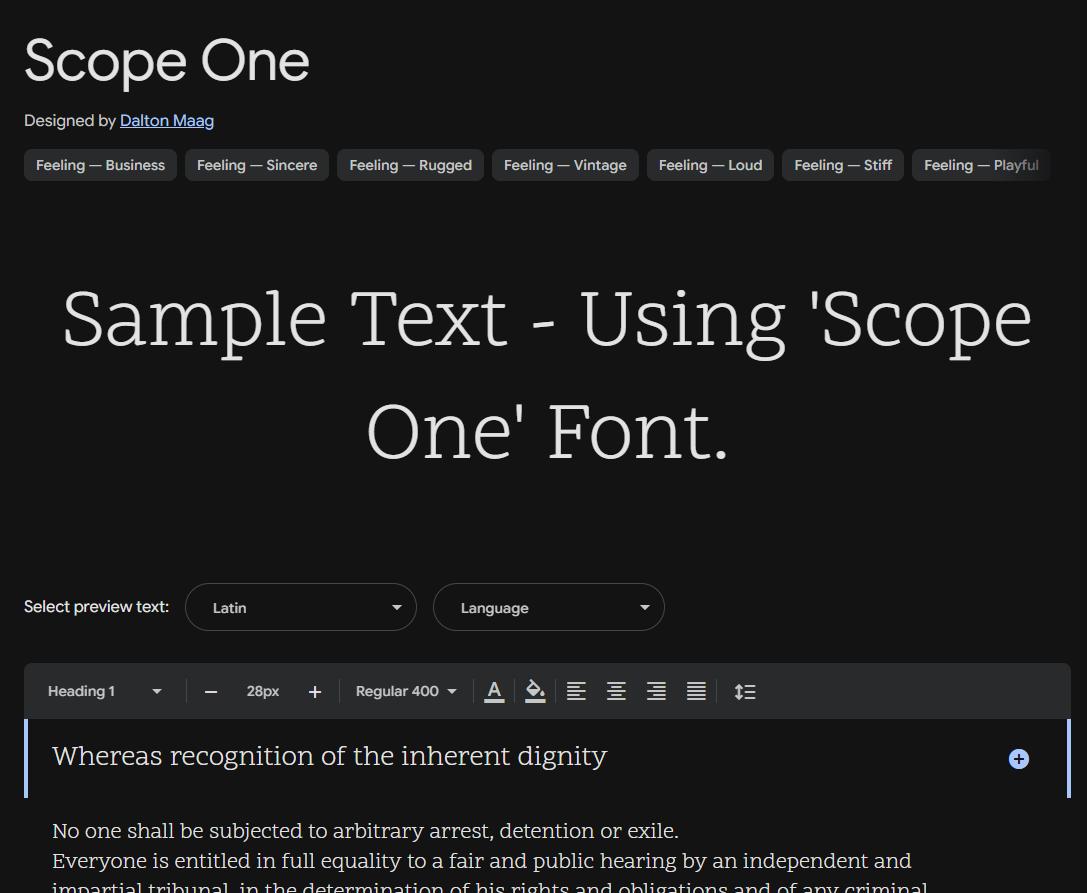Select the Feeling — Stiff tag

coord(843,165)
